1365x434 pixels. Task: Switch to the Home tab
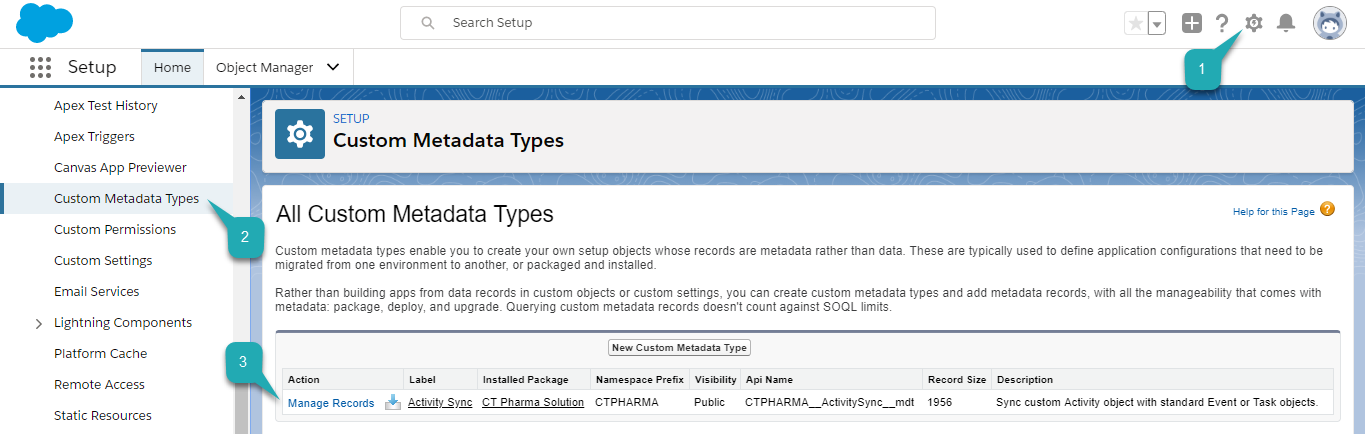click(172, 68)
